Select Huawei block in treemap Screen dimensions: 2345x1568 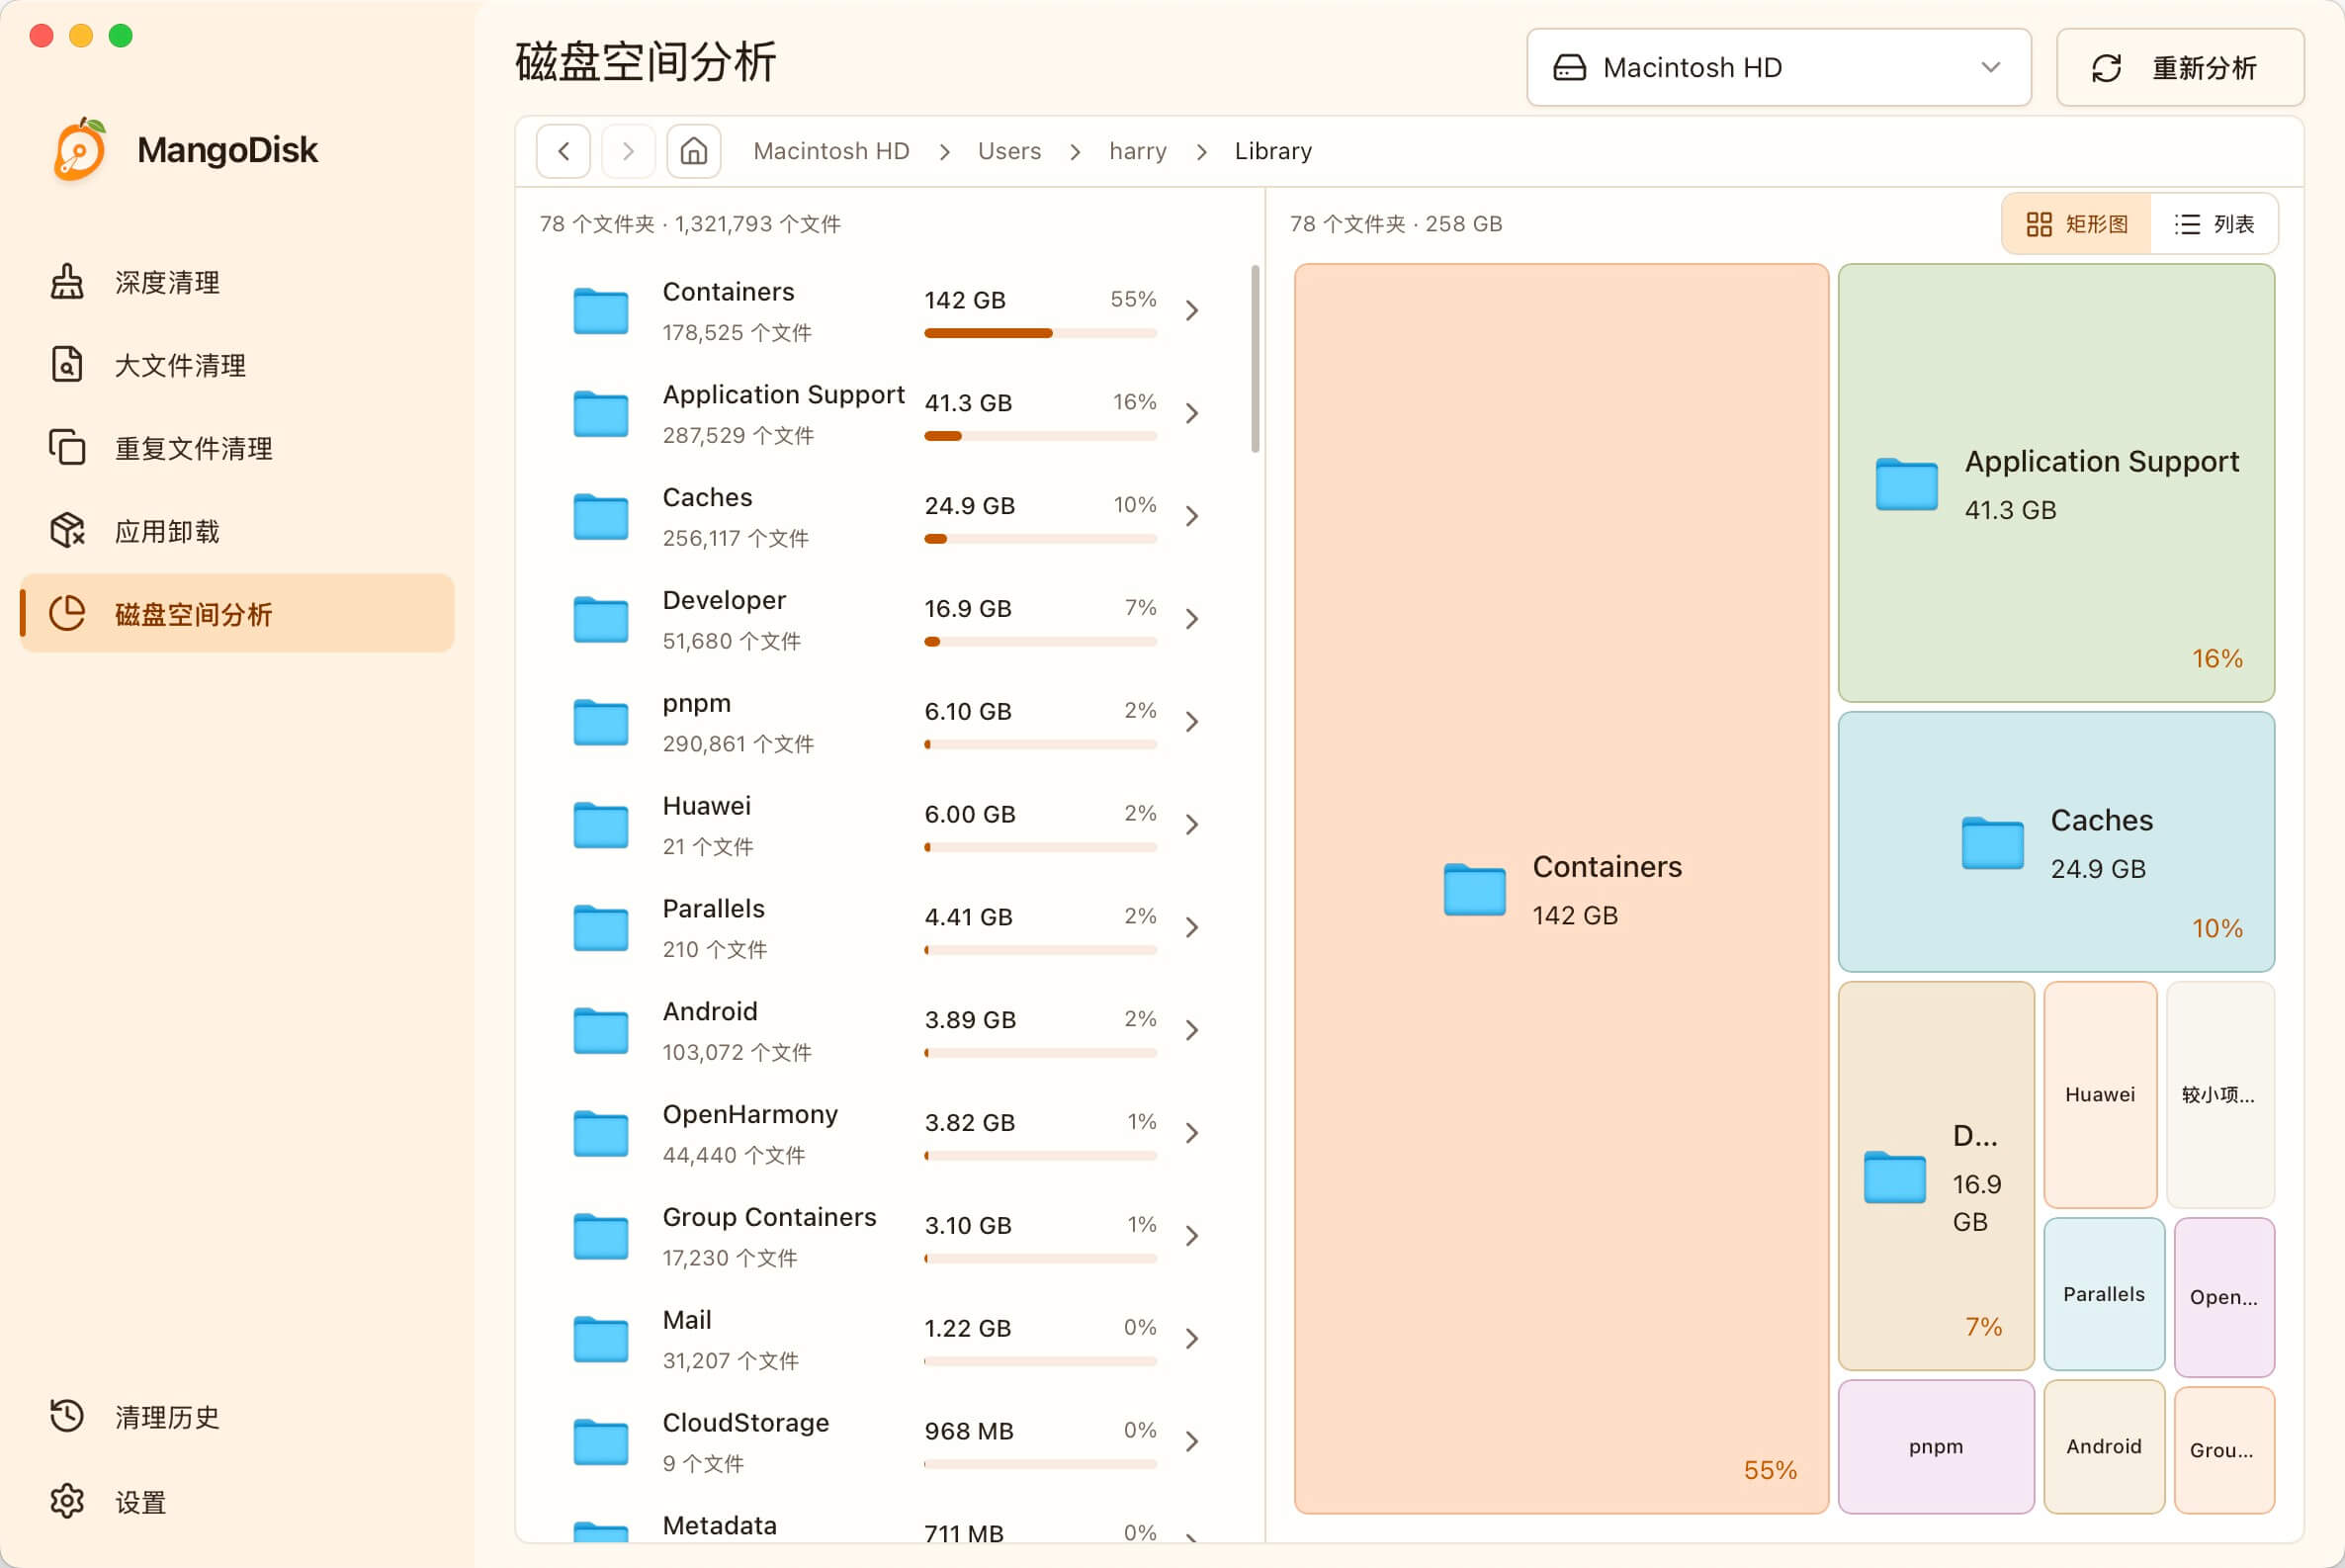pos(2100,1094)
